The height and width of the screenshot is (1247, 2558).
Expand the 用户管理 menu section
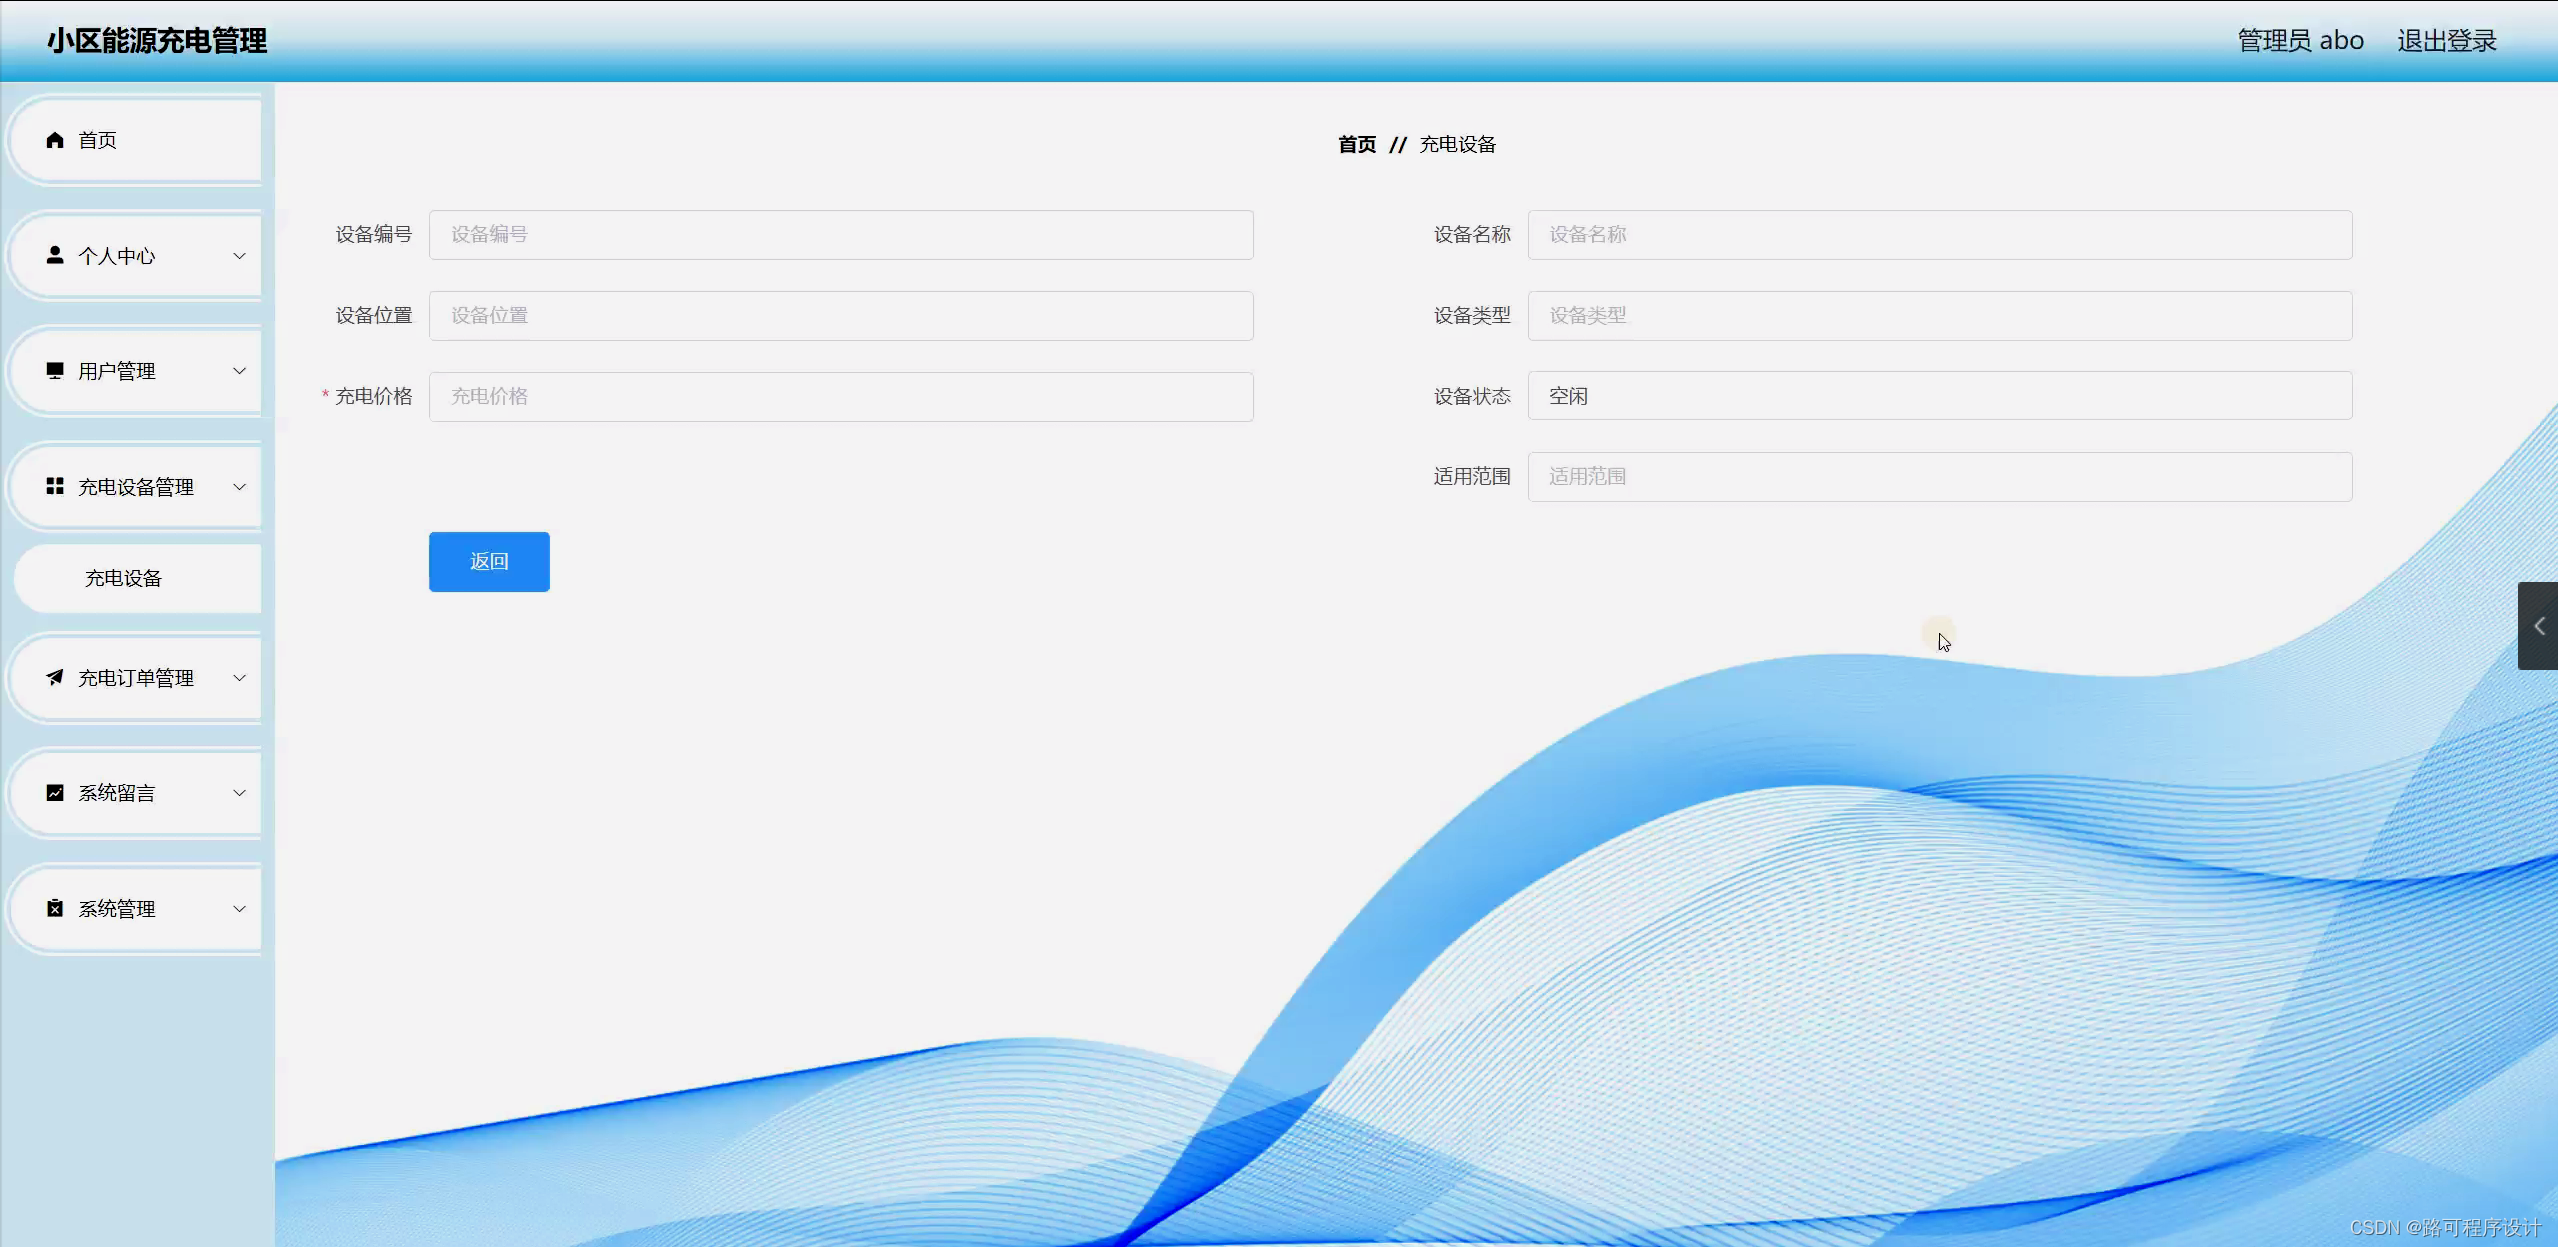coord(239,371)
